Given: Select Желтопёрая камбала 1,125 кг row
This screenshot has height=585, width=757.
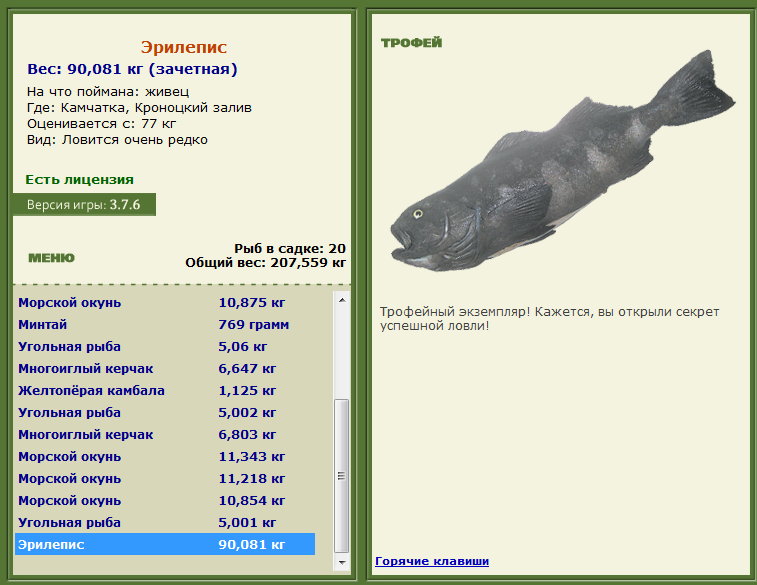Looking at the screenshot, I should (165, 390).
